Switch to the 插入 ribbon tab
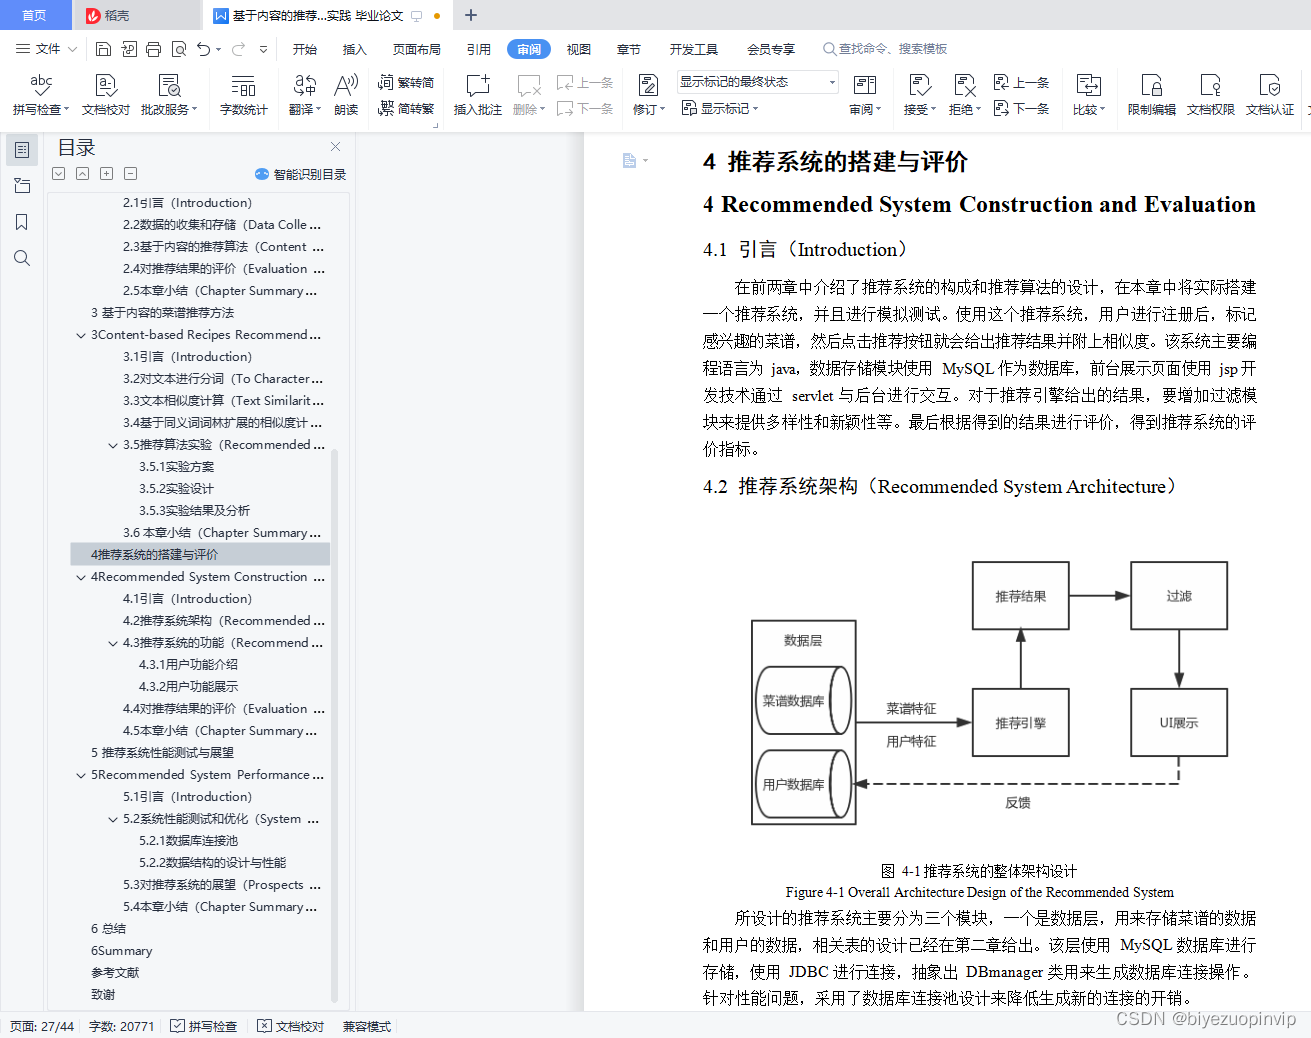The image size is (1311, 1038). (355, 49)
